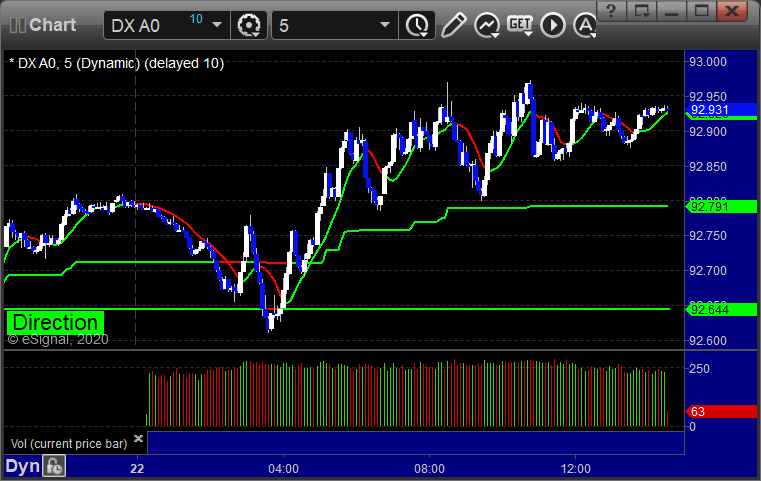Click the blue symbol link number 10

tap(196, 19)
